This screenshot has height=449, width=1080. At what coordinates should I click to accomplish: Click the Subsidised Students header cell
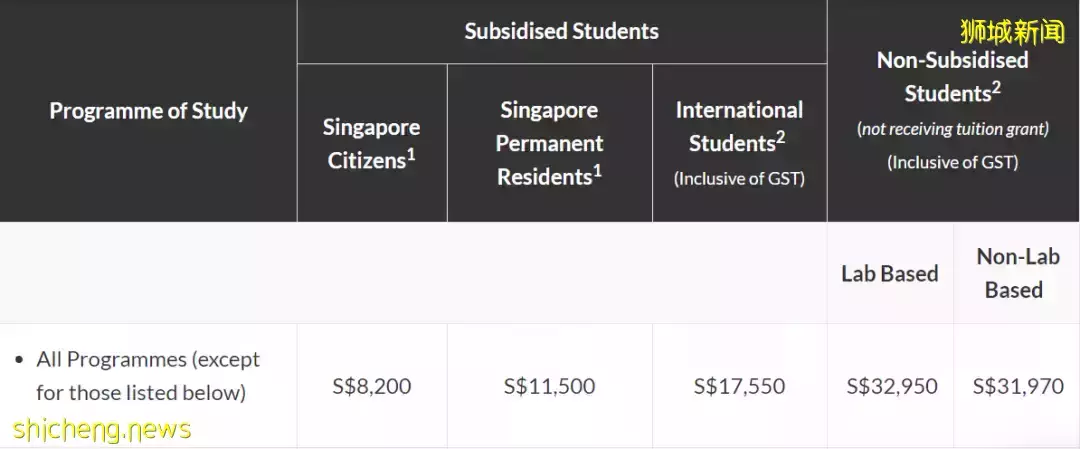click(x=561, y=31)
